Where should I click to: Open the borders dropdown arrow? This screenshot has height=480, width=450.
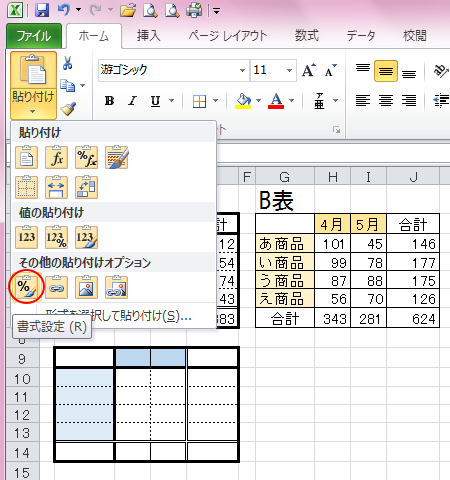216,100
